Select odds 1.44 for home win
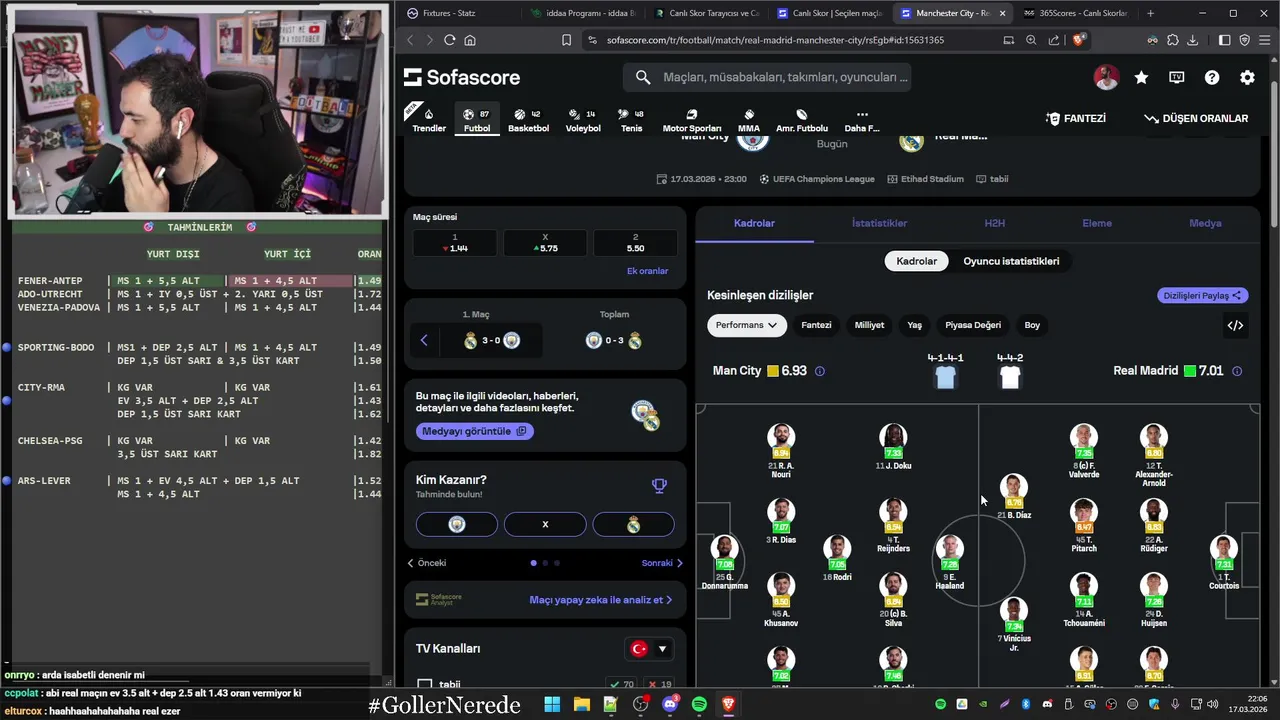Viewport: 1280px width, 720px height. [455, 243]
